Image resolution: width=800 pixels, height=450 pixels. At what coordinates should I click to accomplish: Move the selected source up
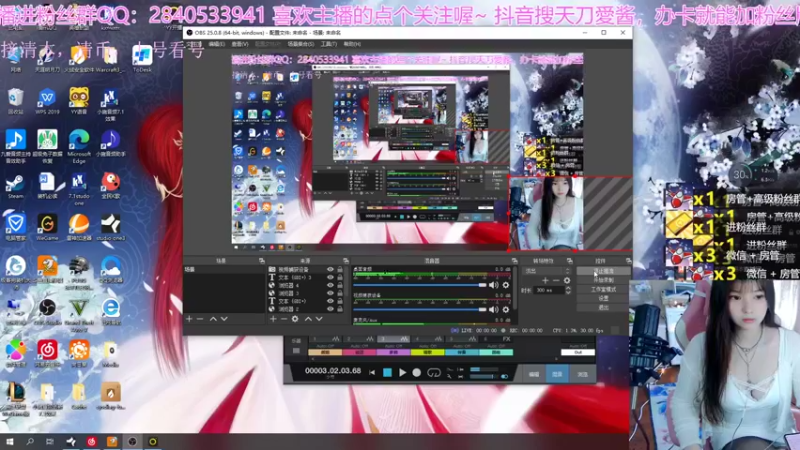pos(308,319)
